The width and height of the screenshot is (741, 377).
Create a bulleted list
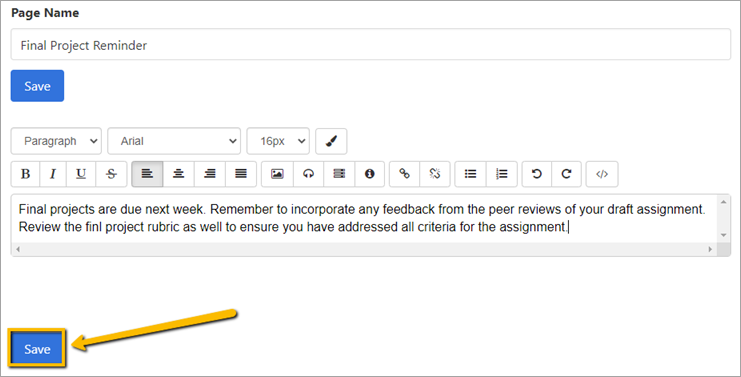pyautogui.click(x=470, y=174)
